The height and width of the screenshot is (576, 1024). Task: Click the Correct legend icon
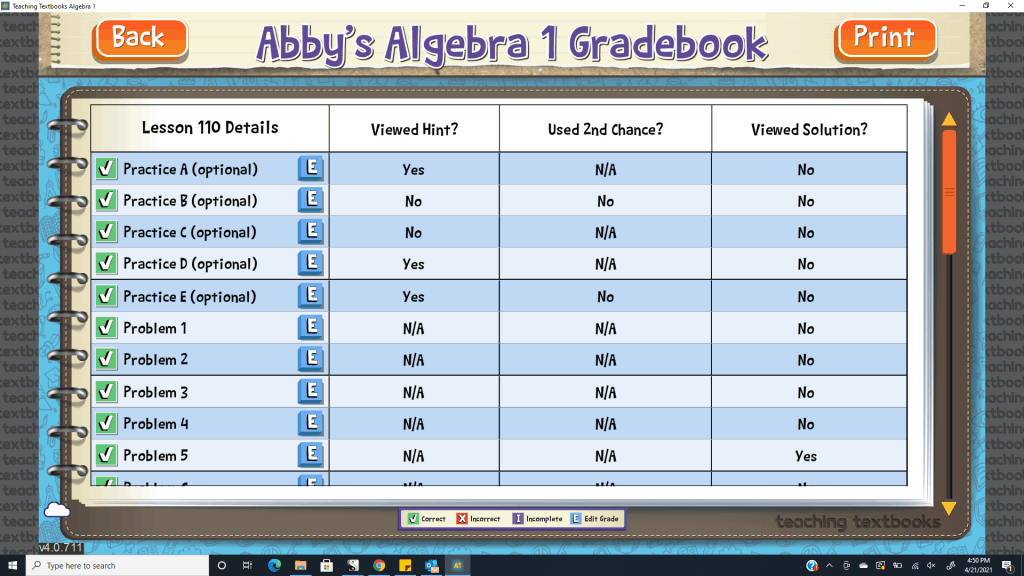(x=413, y=519)
